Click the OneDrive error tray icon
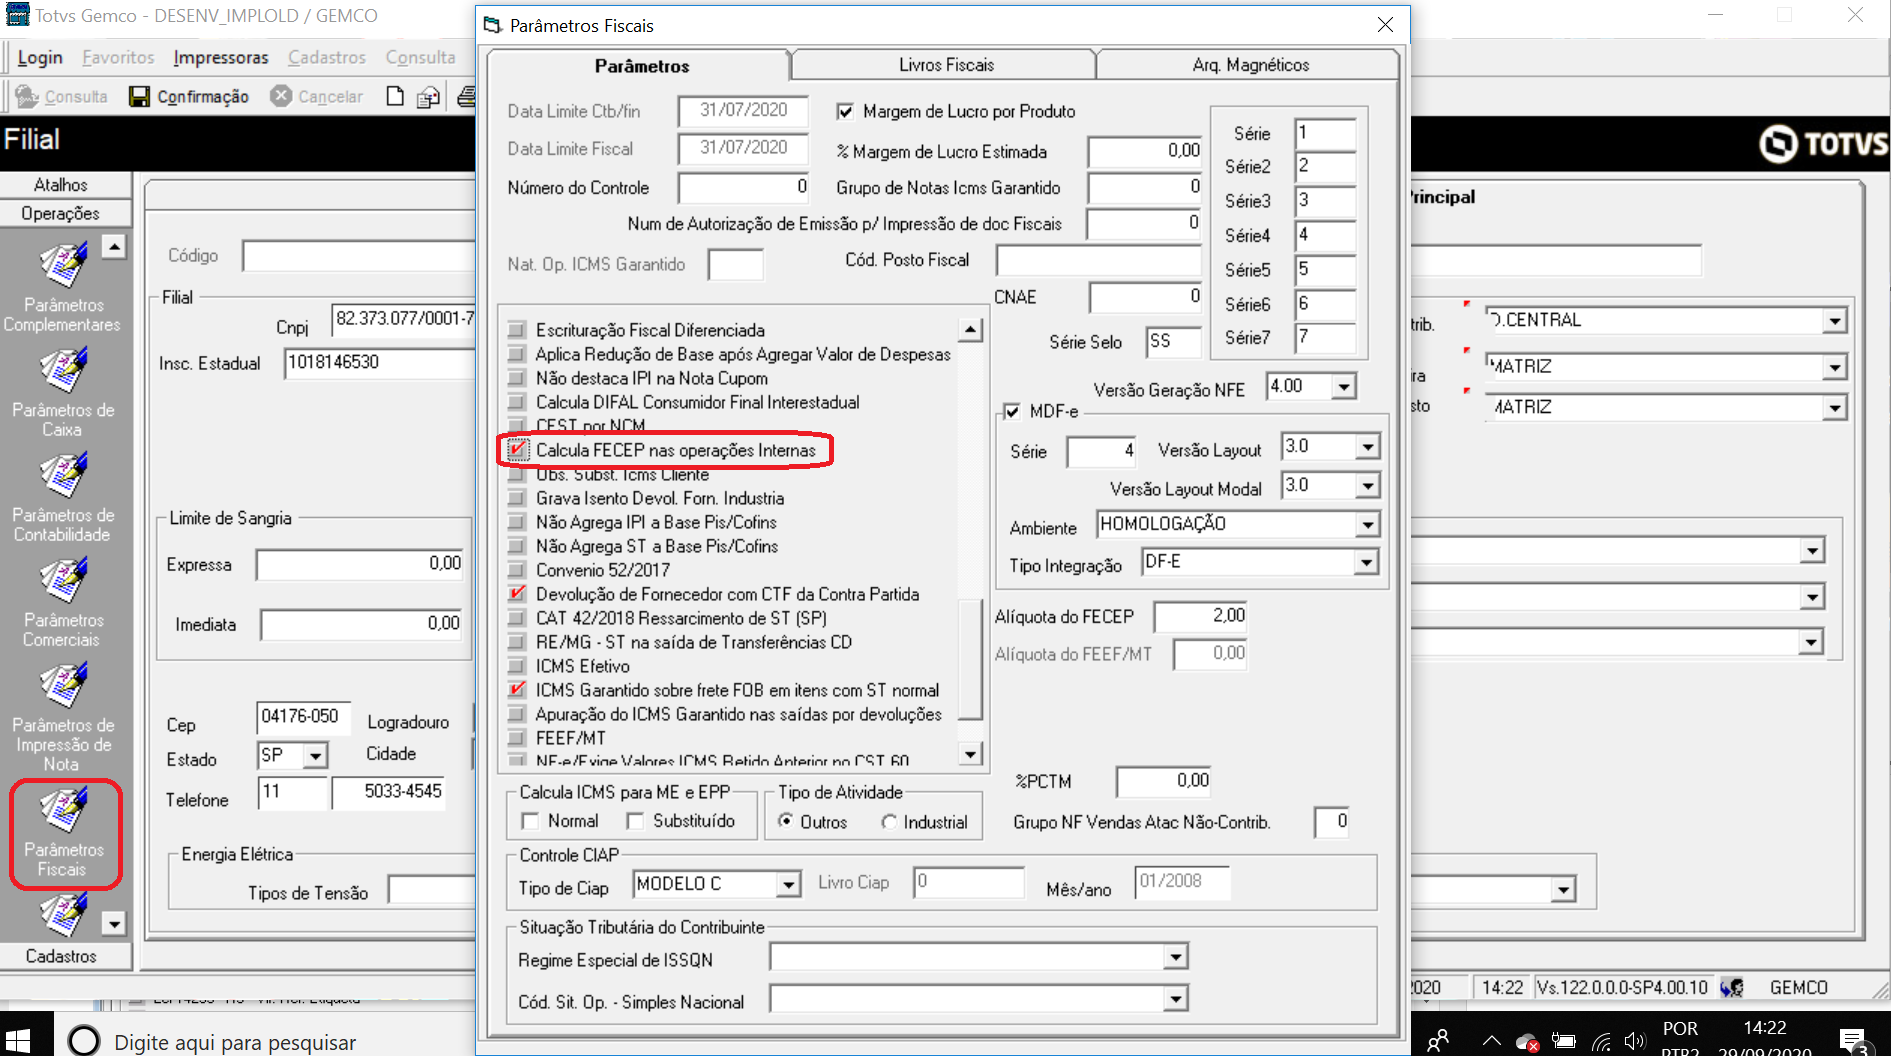The height and width of the screenshot is (1056, 1891). pyautogui.click(x=1527, y=1042)
